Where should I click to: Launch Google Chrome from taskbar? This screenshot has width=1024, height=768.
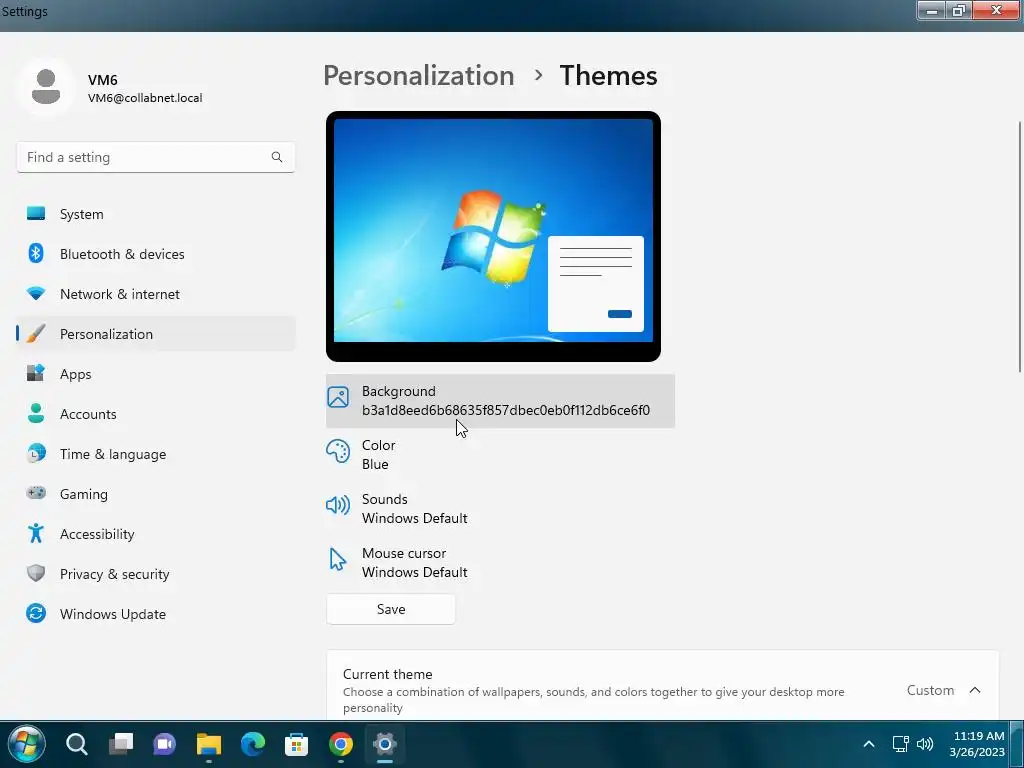[341, 744]
